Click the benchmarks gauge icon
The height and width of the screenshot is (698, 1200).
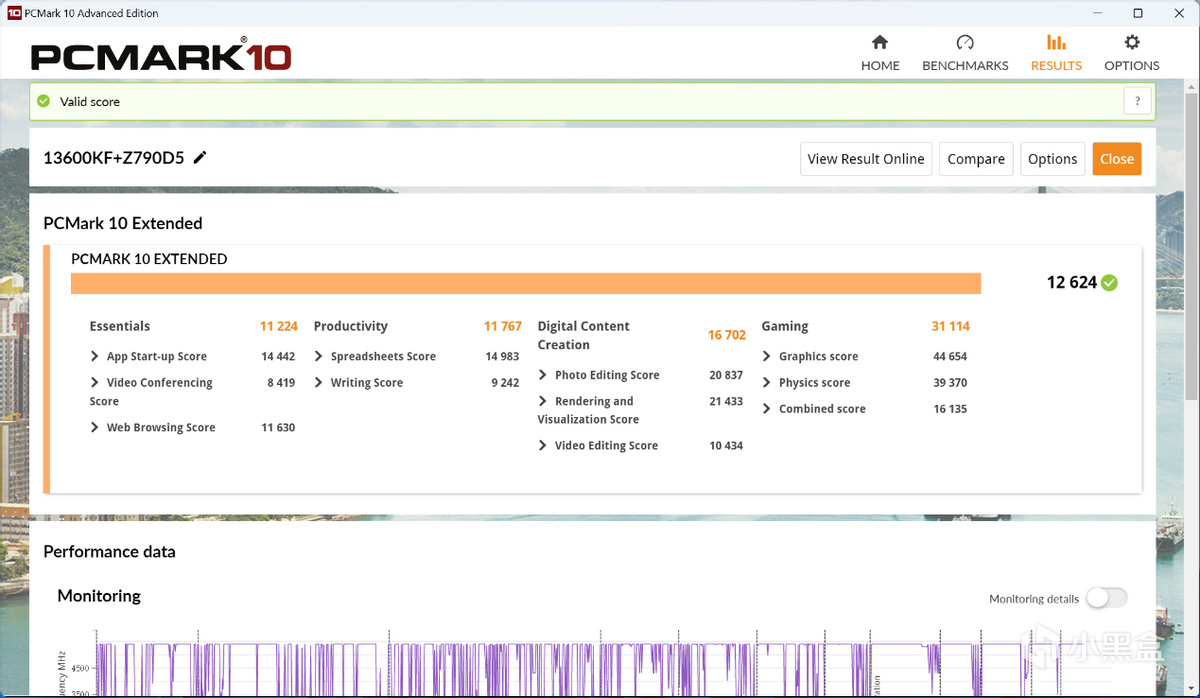click(x=965, y=42)
